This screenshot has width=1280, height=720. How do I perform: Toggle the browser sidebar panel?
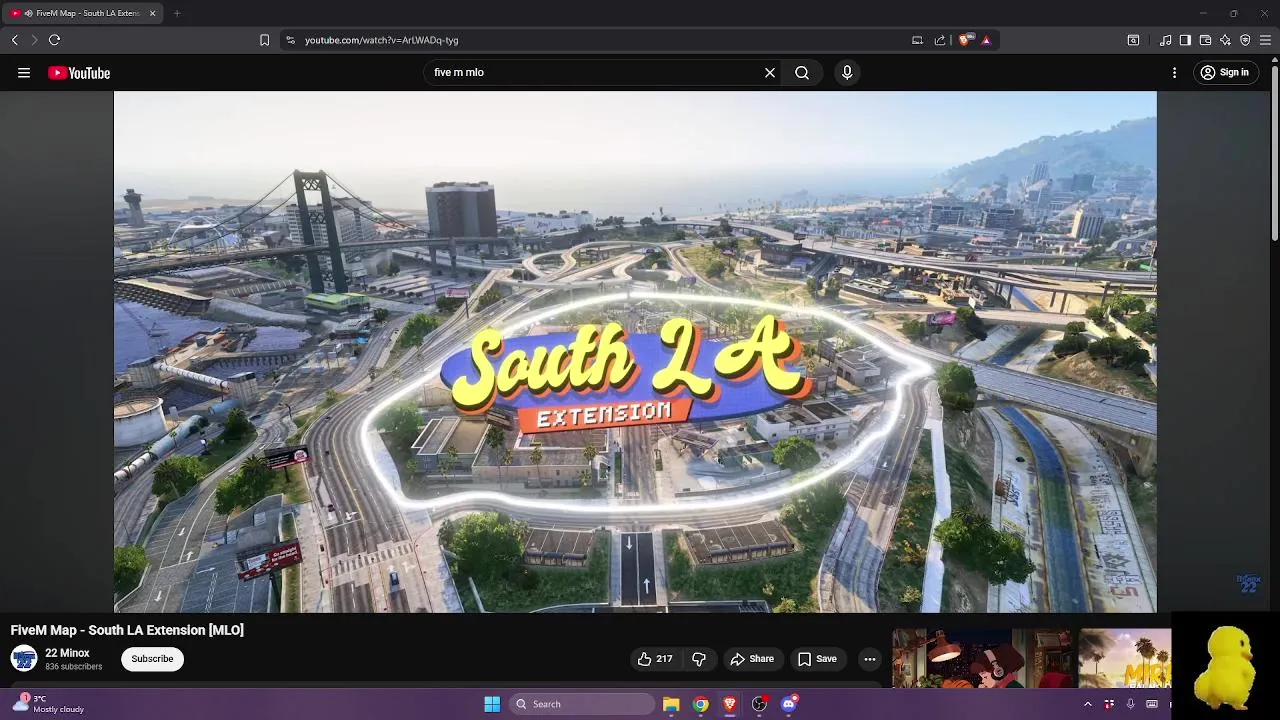coord(1185,40)
